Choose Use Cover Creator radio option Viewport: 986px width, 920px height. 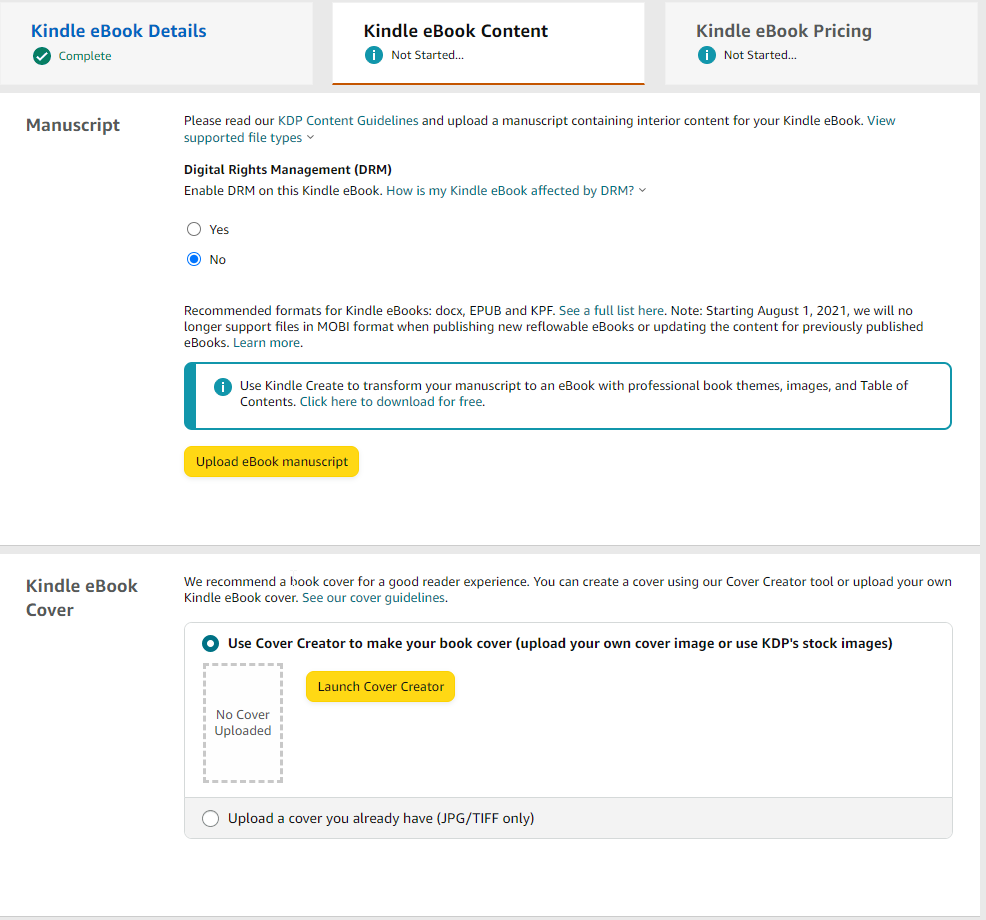[x=210, y=643]
